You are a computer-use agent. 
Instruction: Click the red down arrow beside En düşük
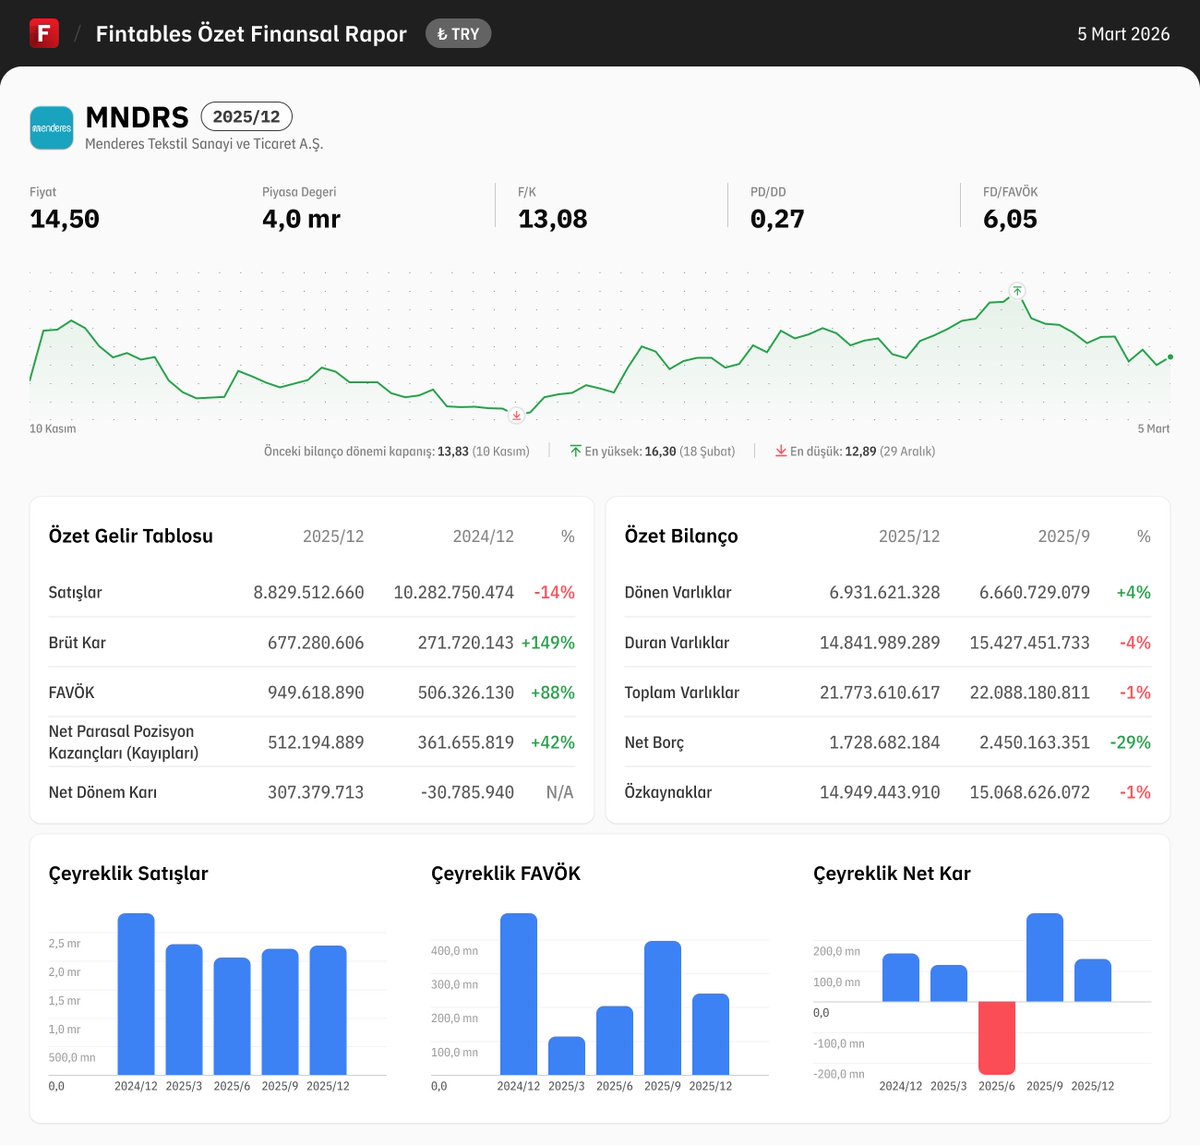click(x=781, y=451)
